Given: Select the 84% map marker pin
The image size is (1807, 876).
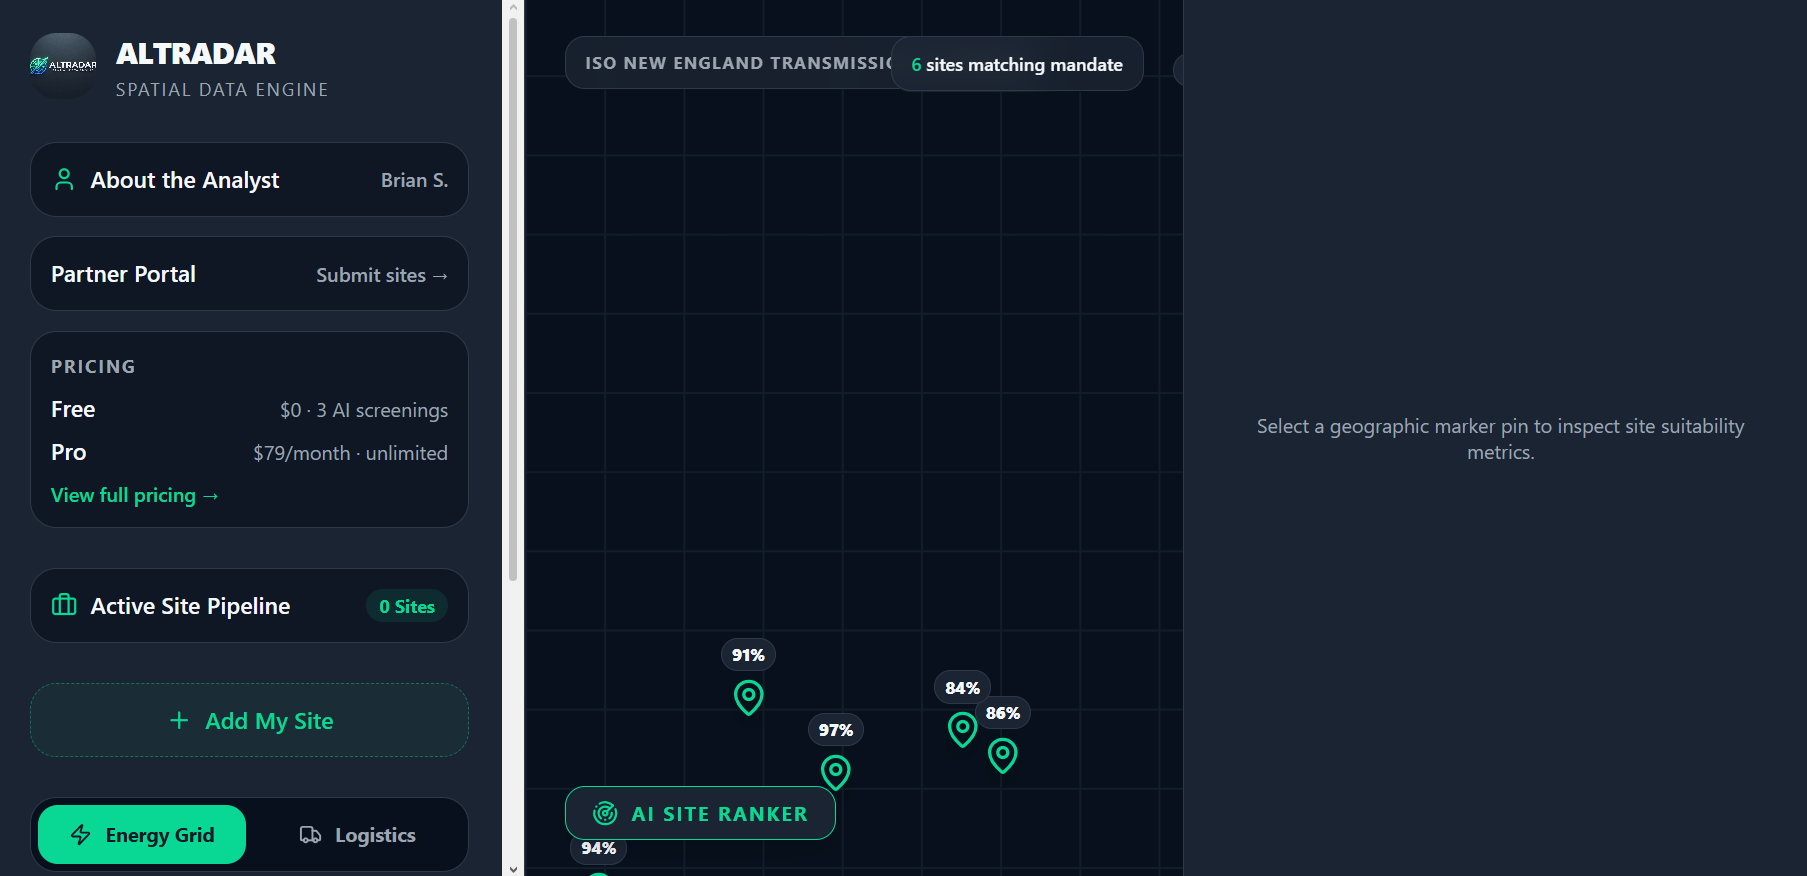Looking at the screenshot, I should click(x=962, y=729).
